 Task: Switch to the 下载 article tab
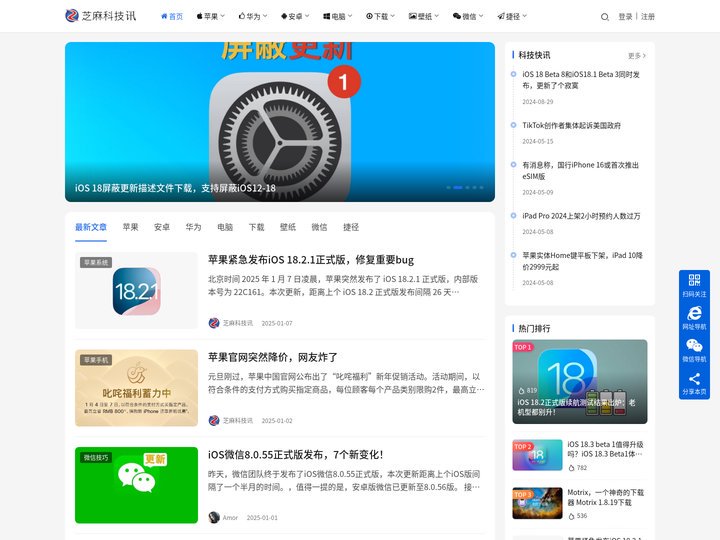tap(256, 227)
